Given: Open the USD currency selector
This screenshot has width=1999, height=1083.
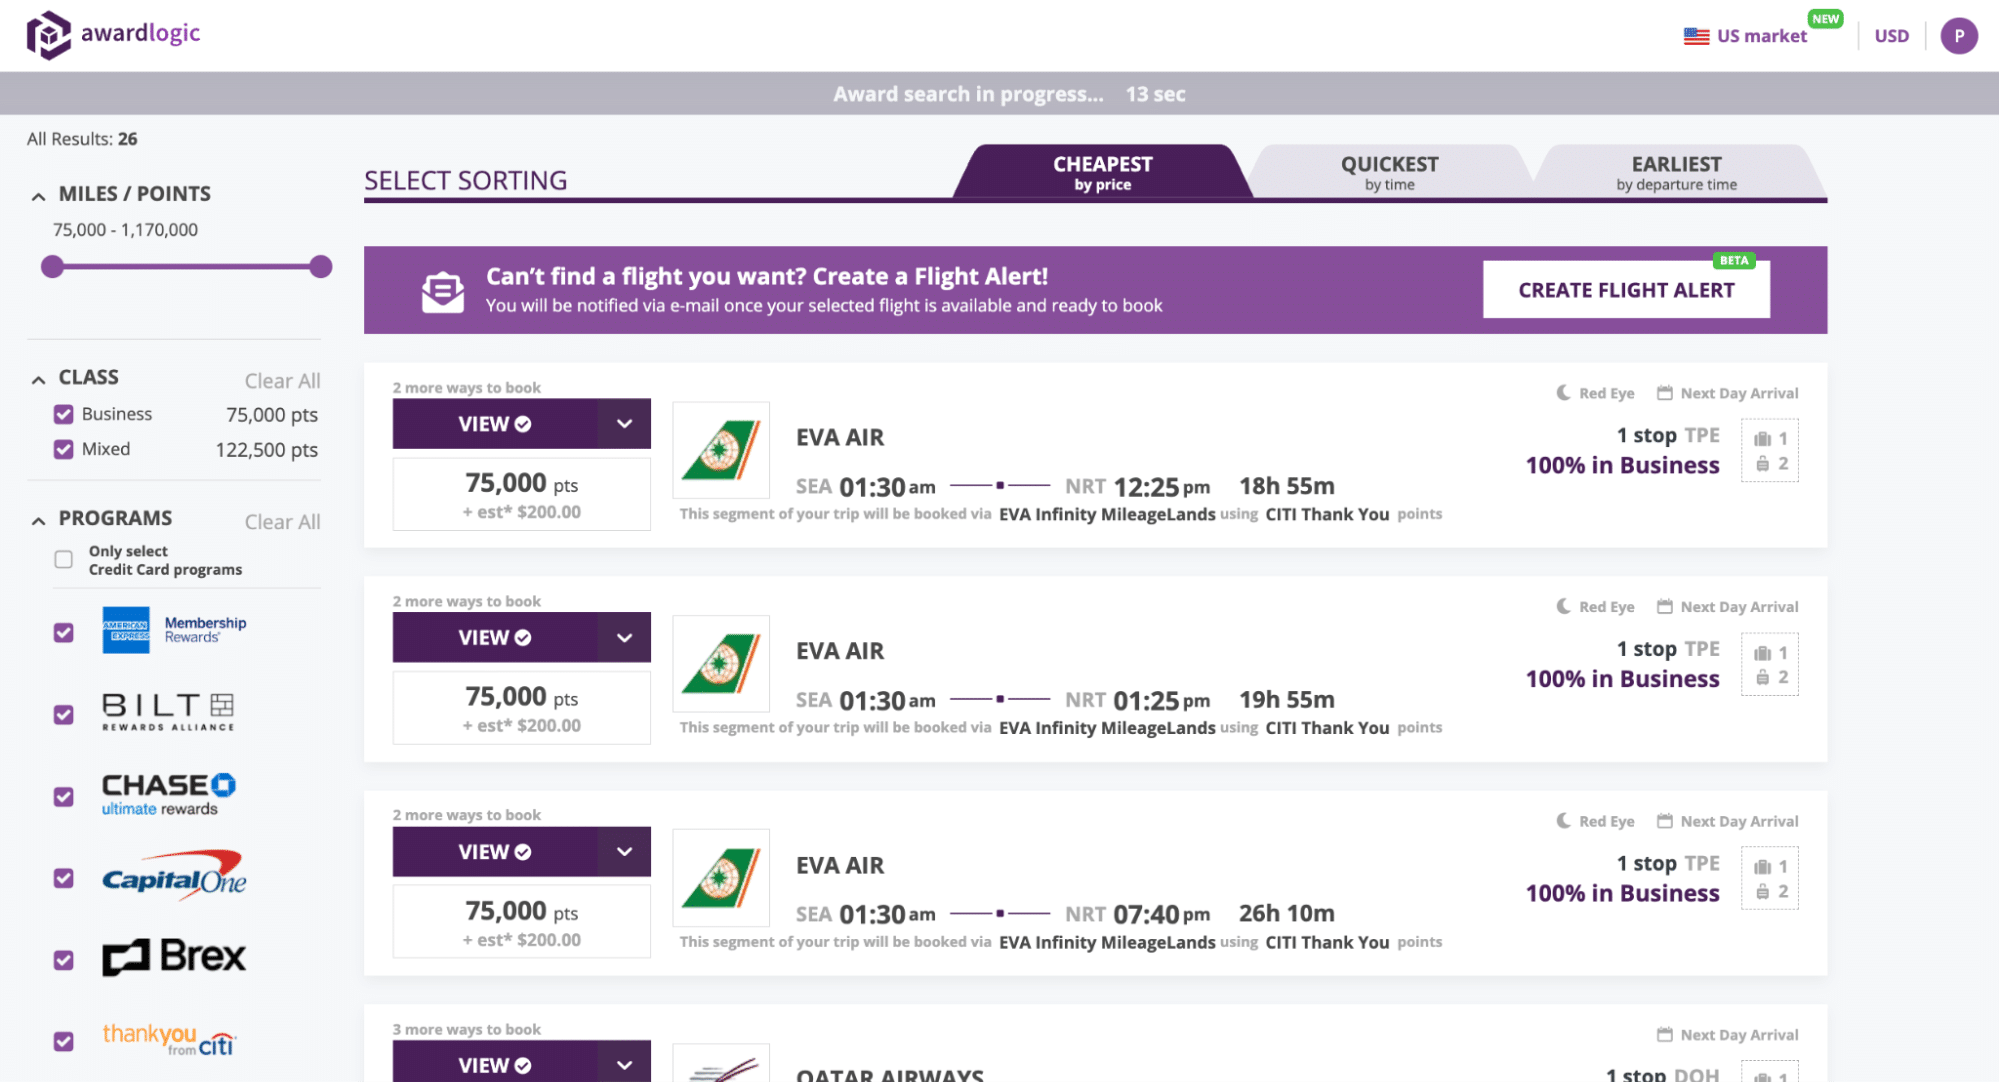Looking at the screenshot, I should click(x=1891, y=36).
